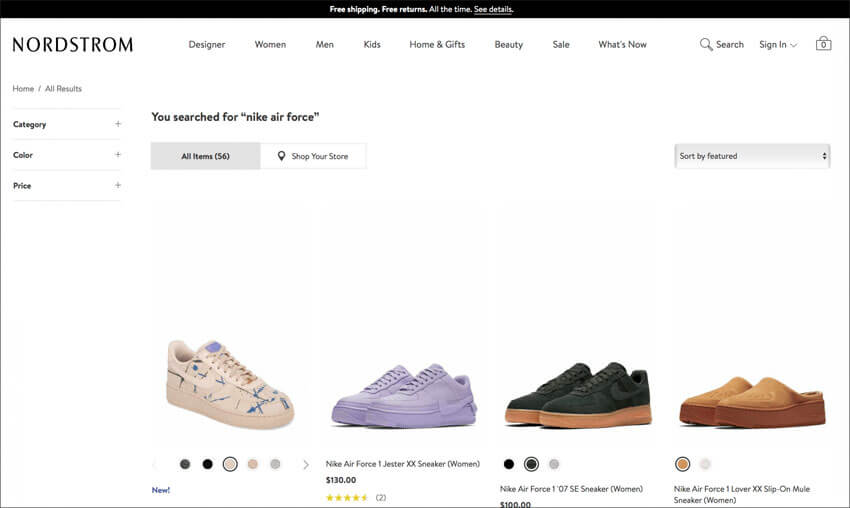Expand the Category filter

pos(67,124)
